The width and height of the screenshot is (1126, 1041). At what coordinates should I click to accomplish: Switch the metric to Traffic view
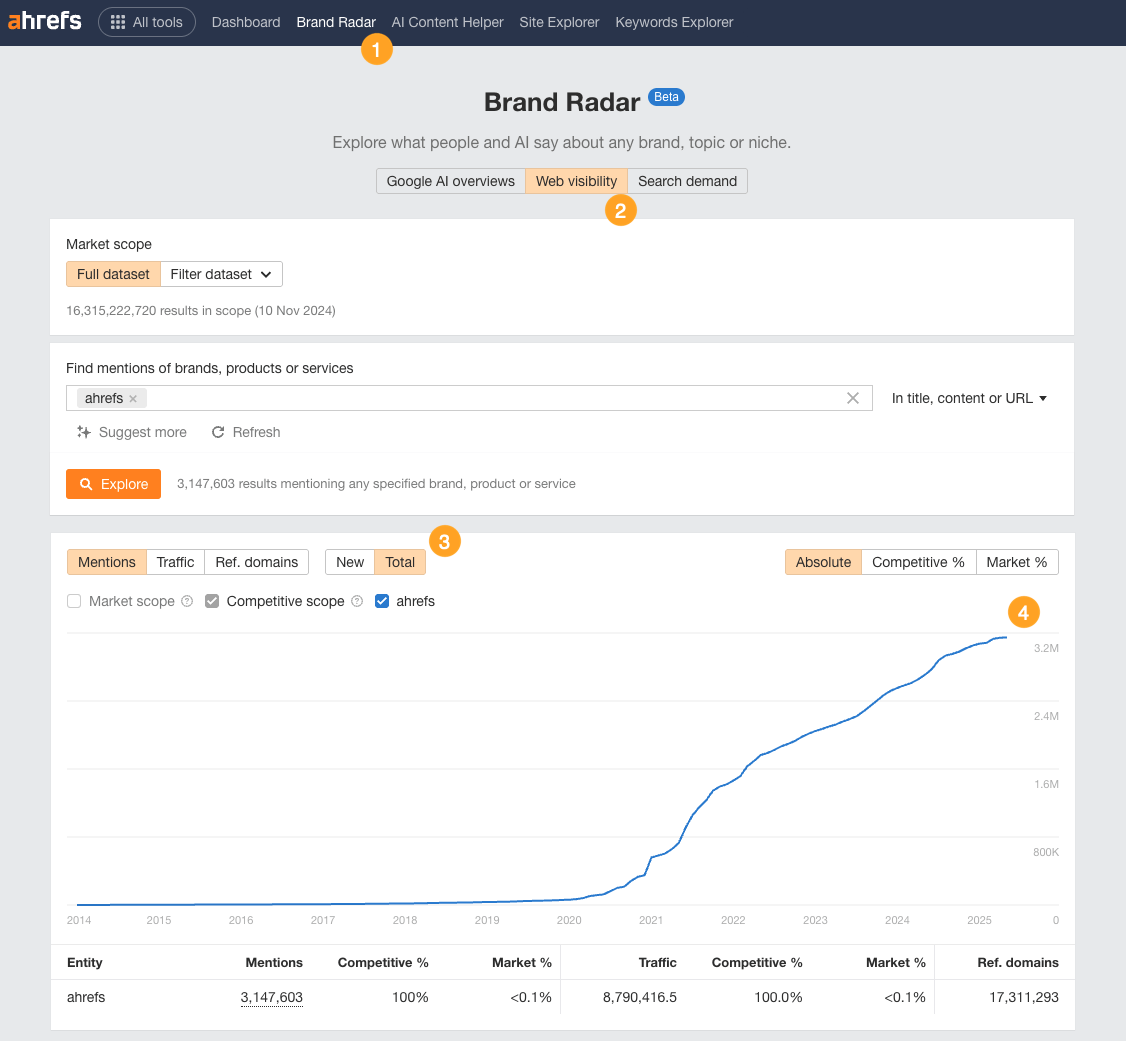(x=175, y=562)
